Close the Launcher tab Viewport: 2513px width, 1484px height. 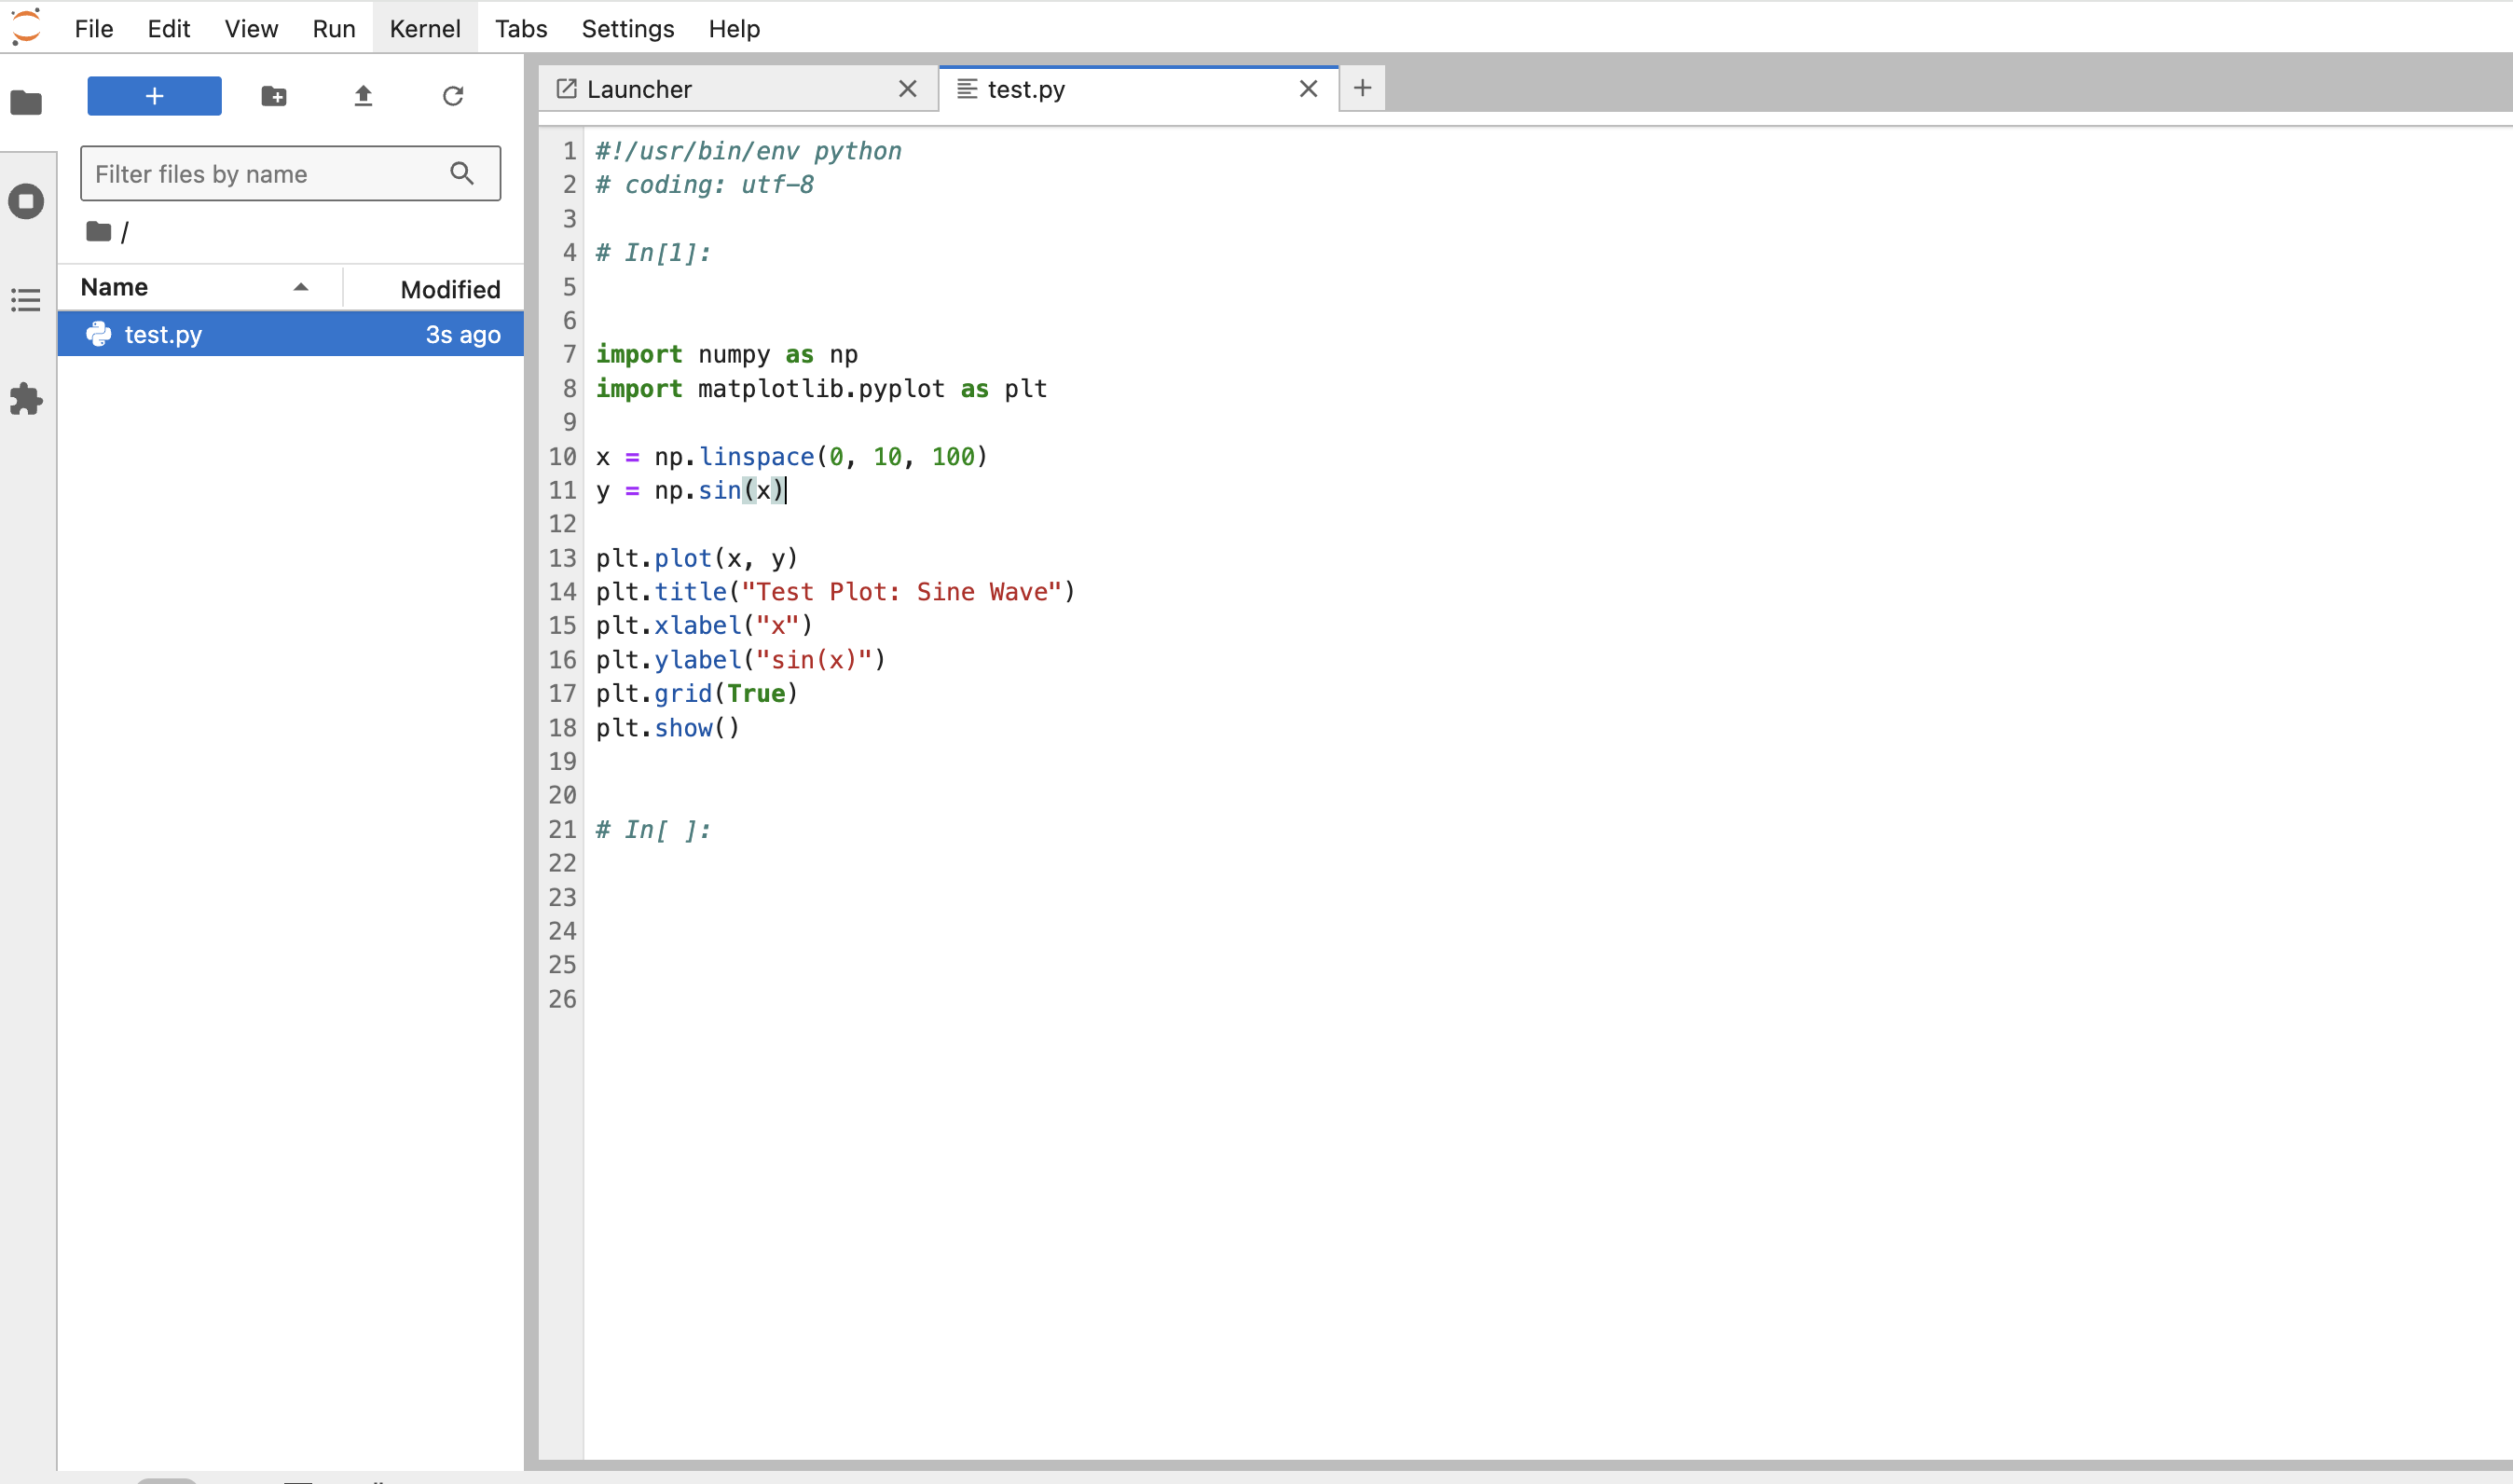tap(907, 89)
